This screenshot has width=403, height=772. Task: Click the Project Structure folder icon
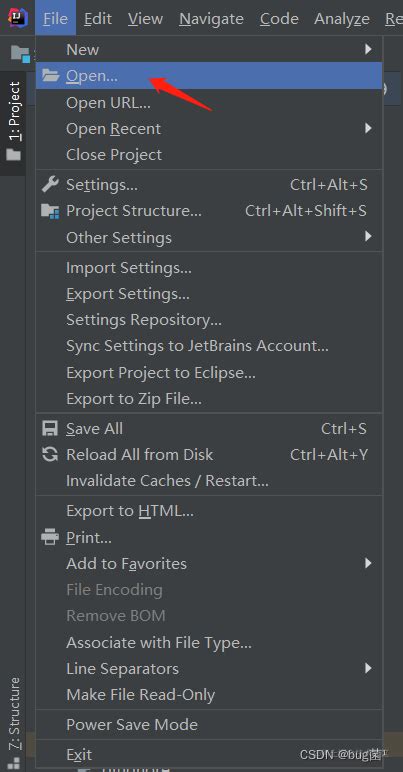pyautogui.click(x=50, y=211)
